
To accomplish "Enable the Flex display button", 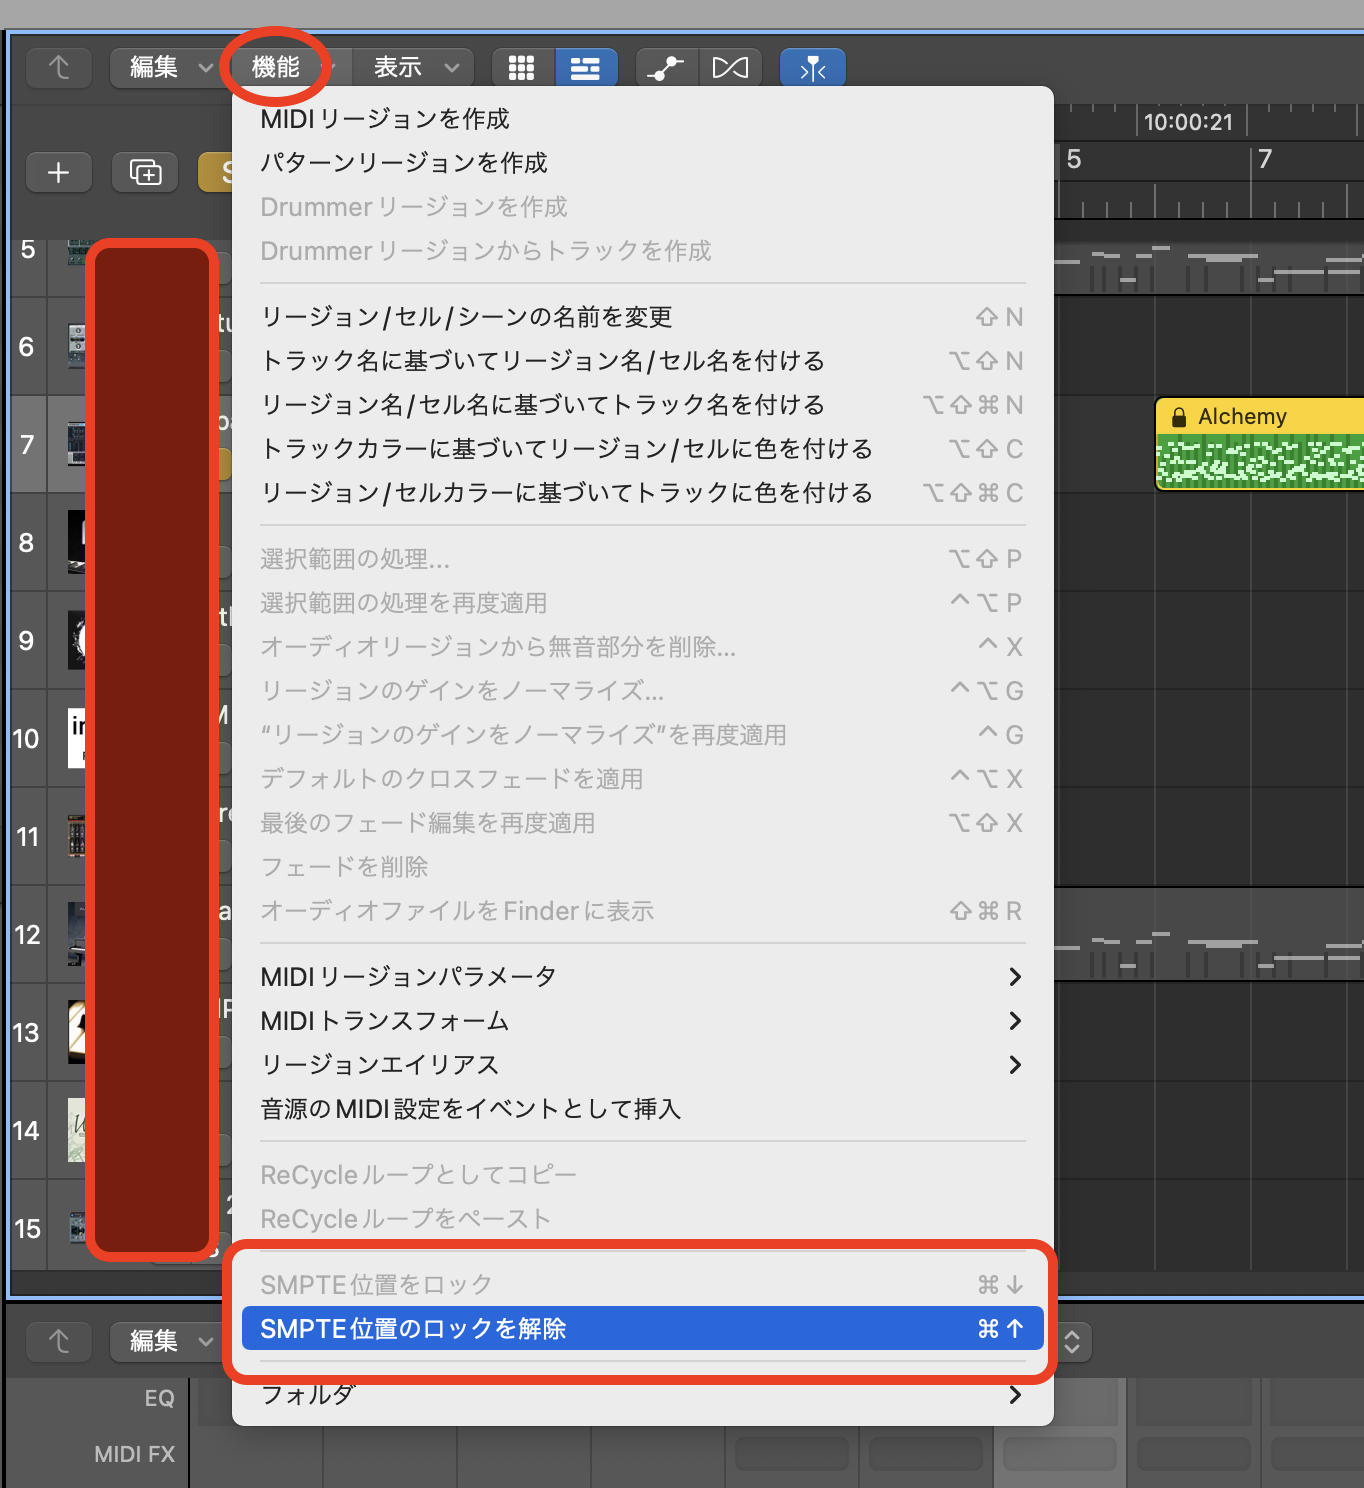I will [x=730, y=68].
